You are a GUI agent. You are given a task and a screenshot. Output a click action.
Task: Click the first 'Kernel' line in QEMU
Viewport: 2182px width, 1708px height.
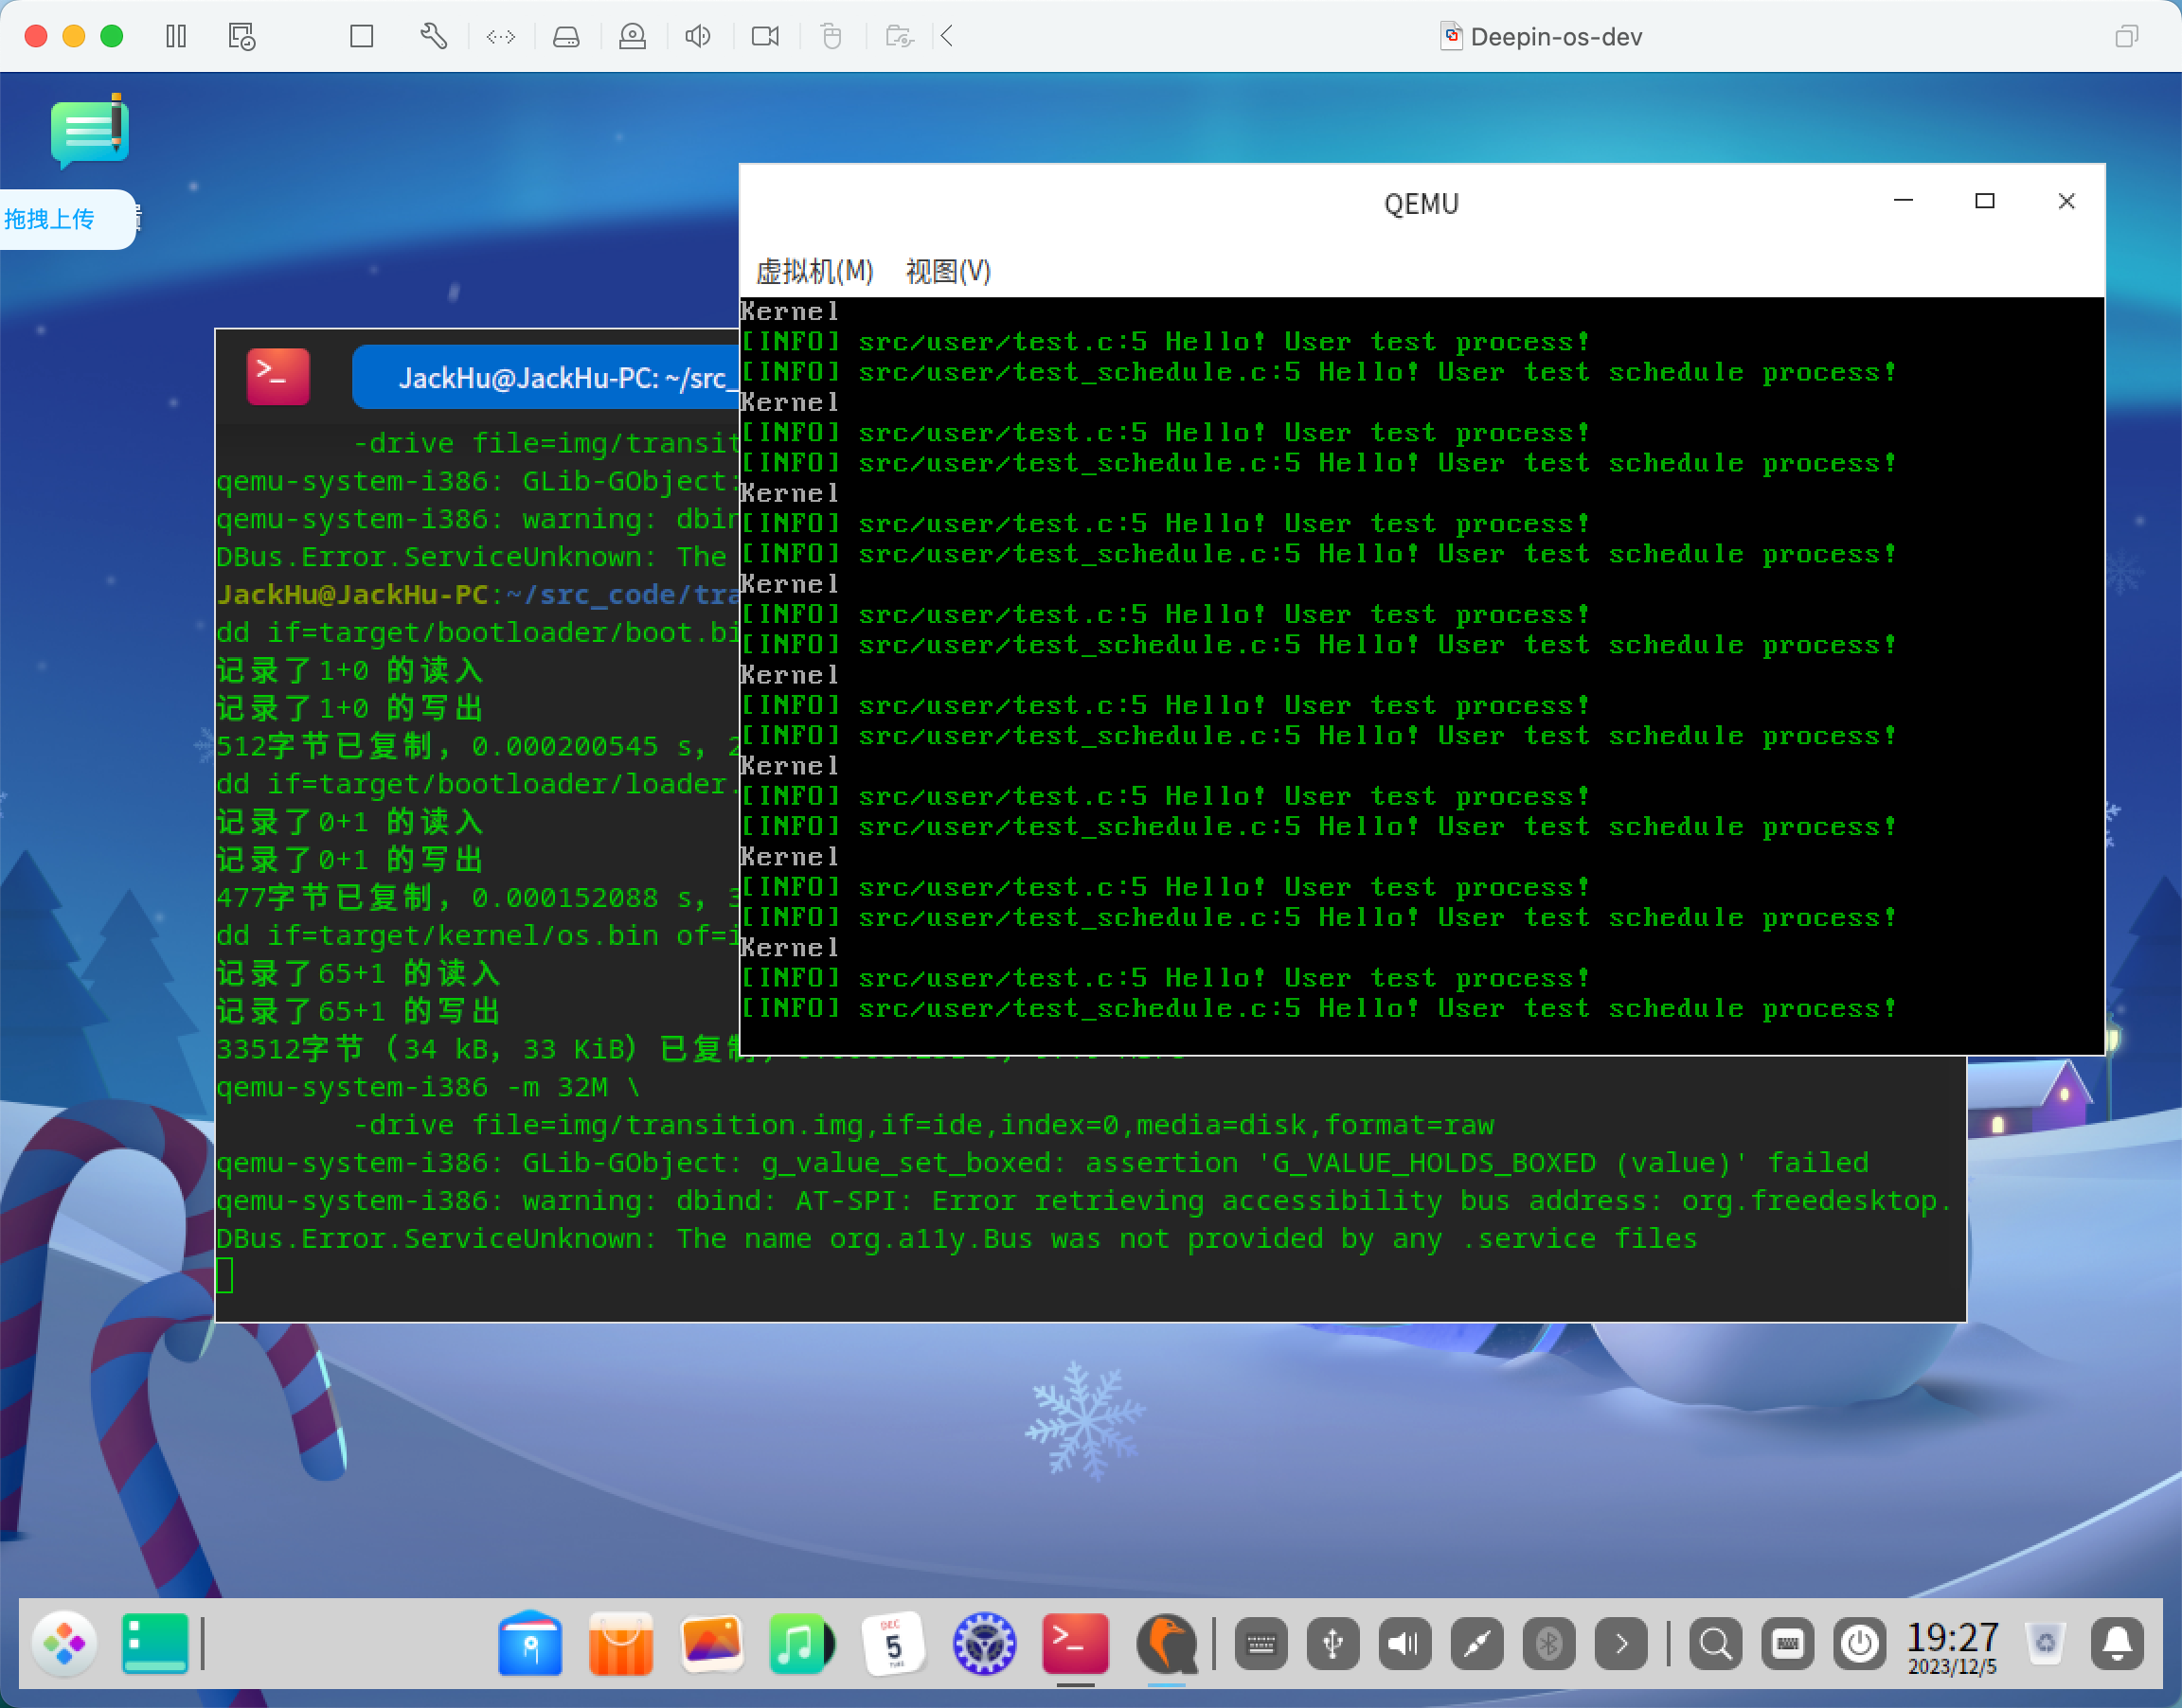coord(789,311)
